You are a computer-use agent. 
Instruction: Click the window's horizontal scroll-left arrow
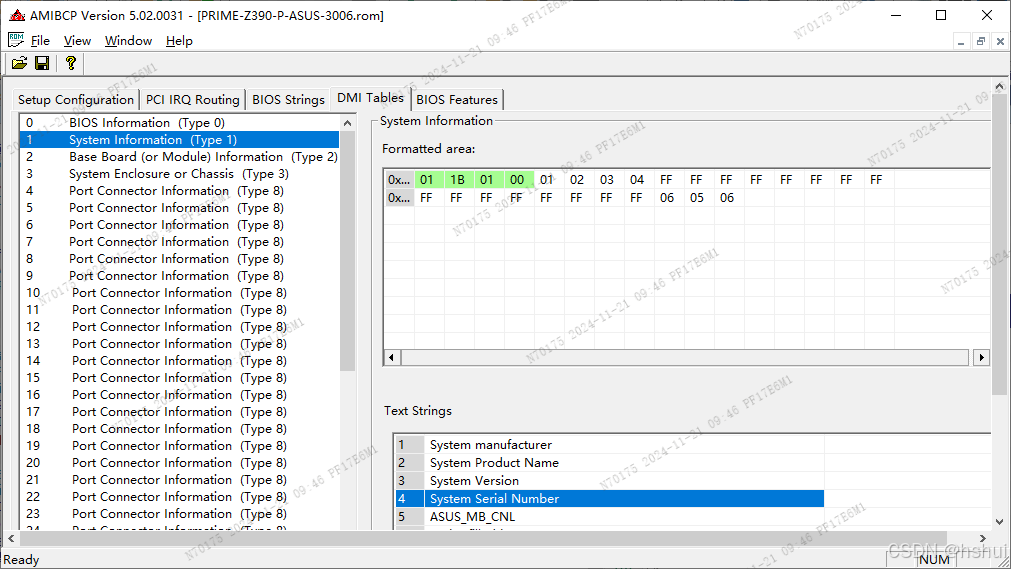11,538
